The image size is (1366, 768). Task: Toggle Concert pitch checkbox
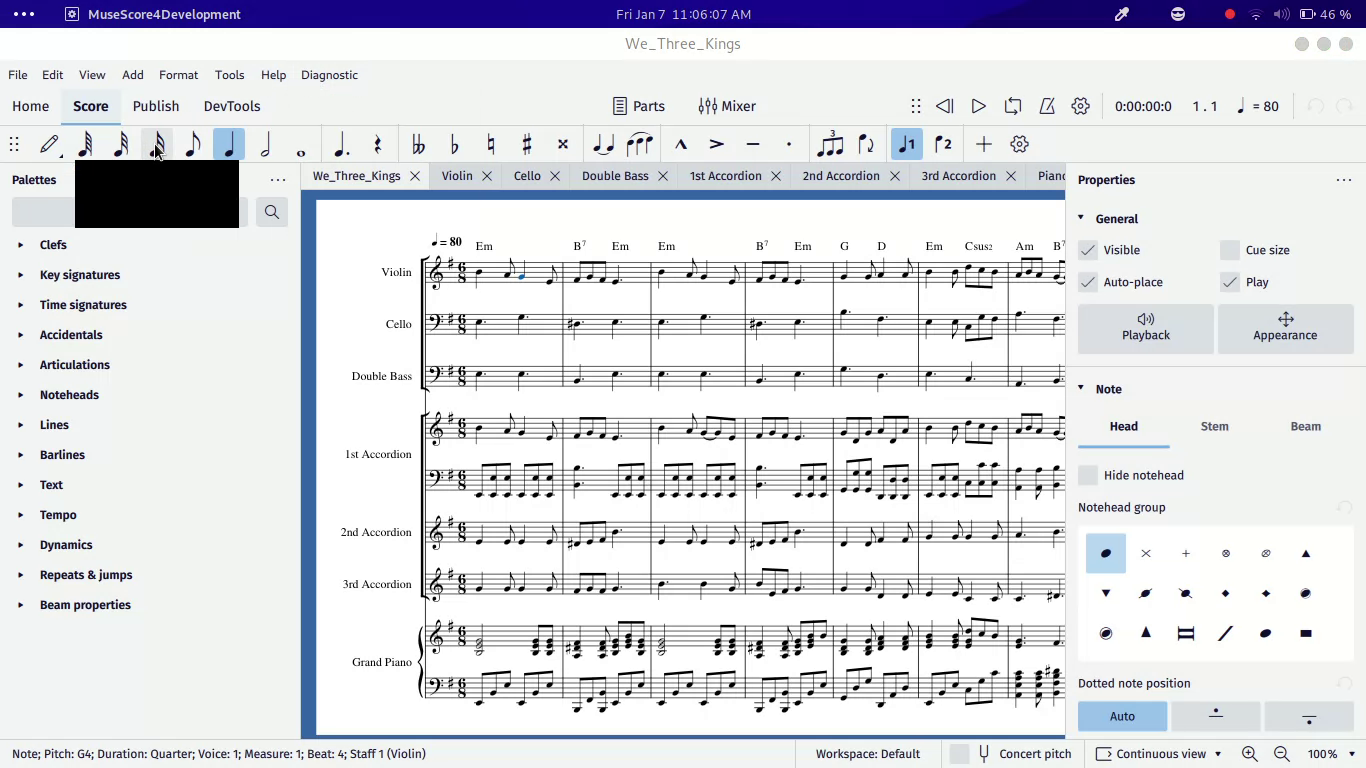960,754
